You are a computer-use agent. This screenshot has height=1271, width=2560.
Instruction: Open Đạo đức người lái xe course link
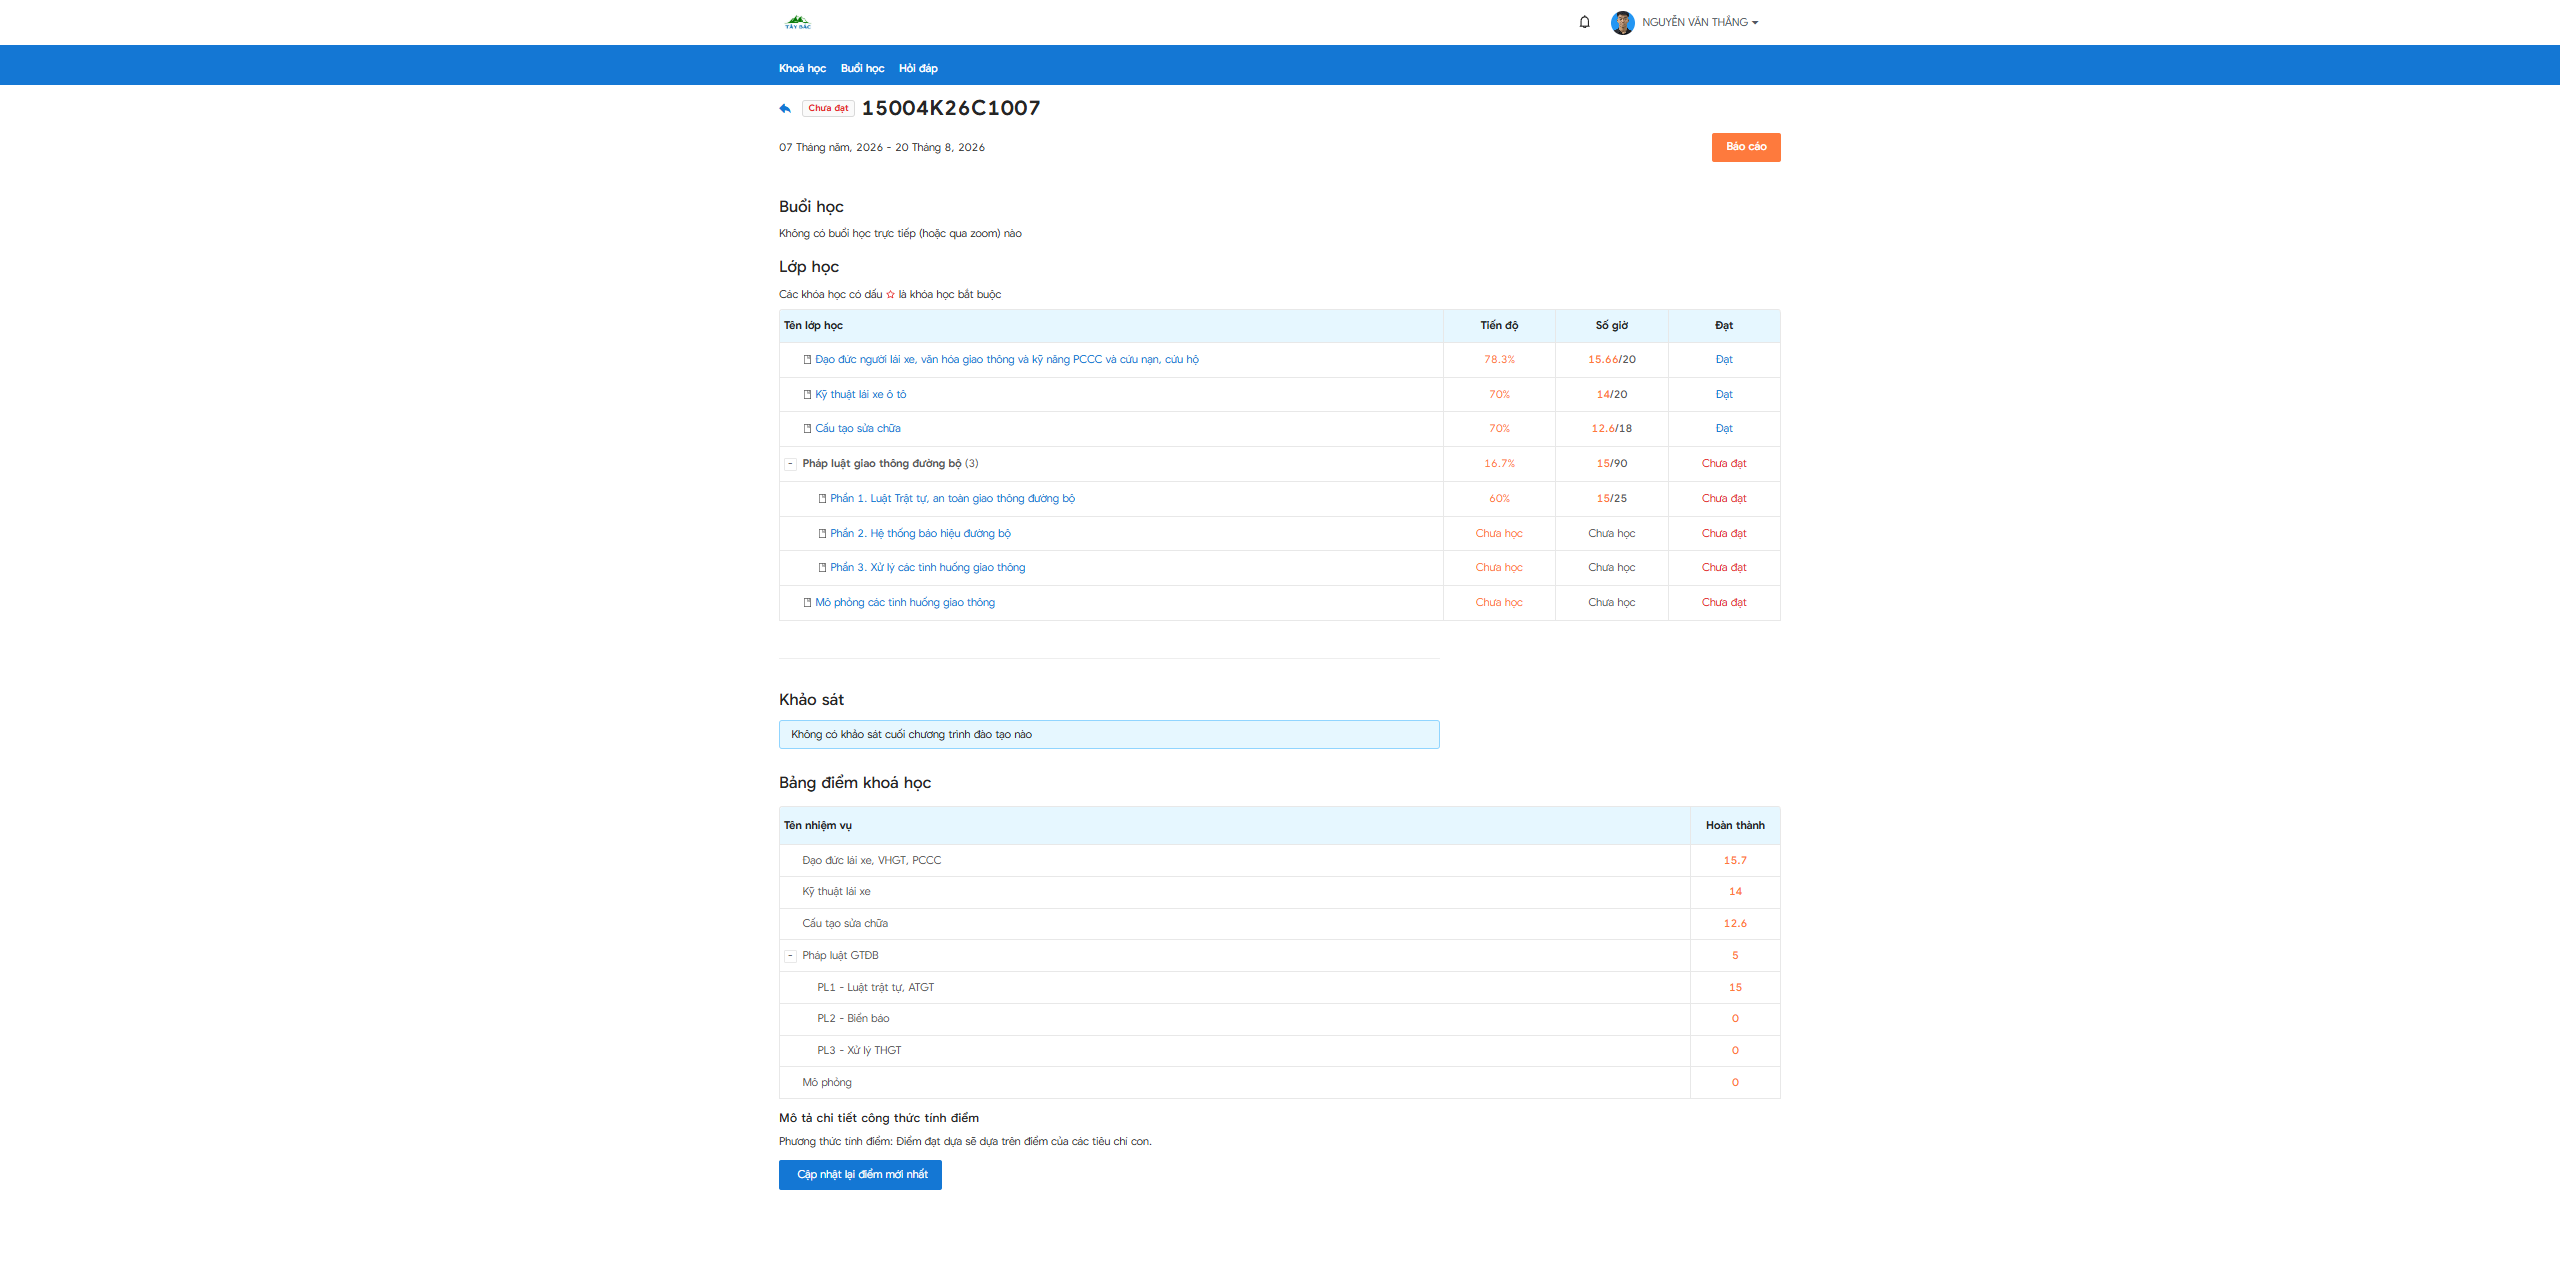(1006, 360)
